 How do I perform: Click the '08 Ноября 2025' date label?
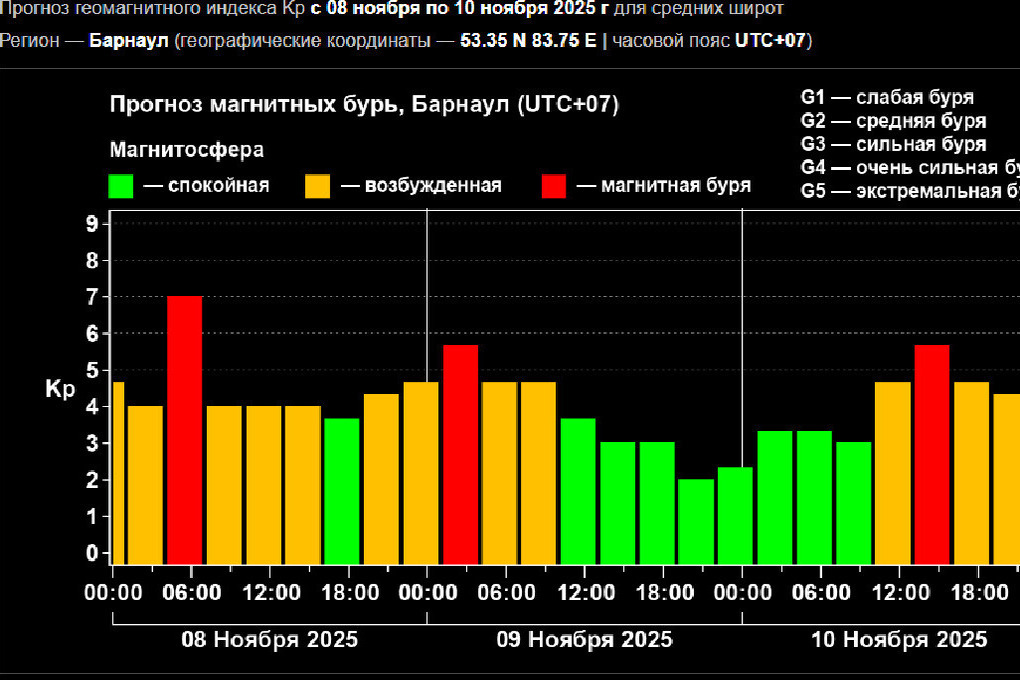[269, 639]
